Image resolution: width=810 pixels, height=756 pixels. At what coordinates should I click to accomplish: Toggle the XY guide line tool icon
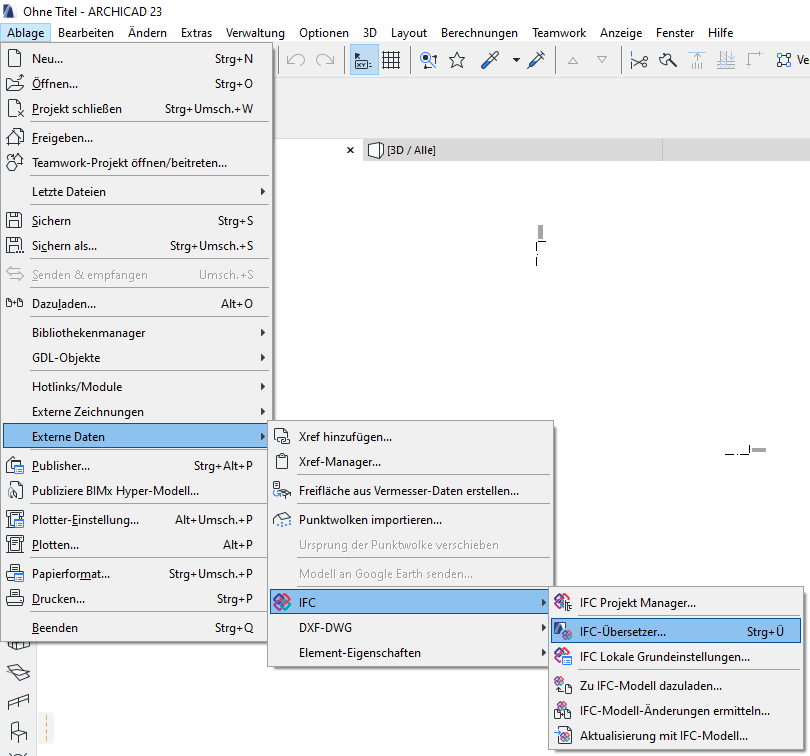click(364, 60)
